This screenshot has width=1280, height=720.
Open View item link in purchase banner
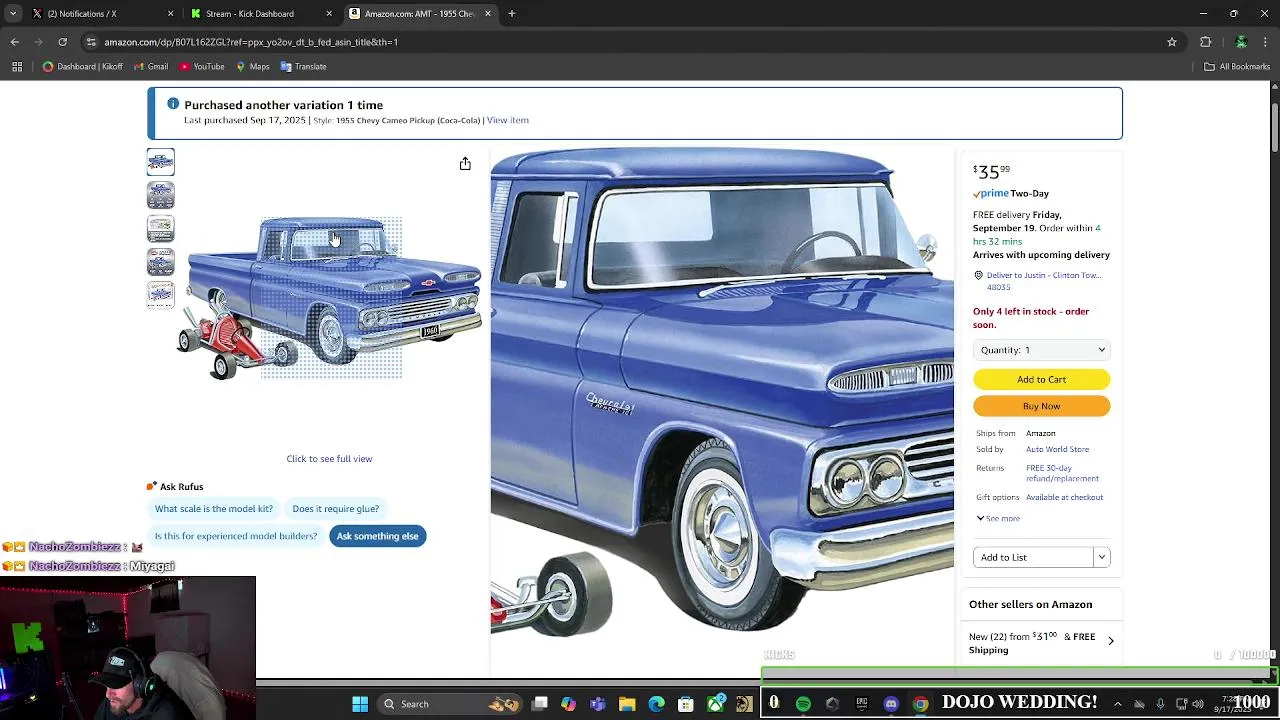[x=507, y=120]
